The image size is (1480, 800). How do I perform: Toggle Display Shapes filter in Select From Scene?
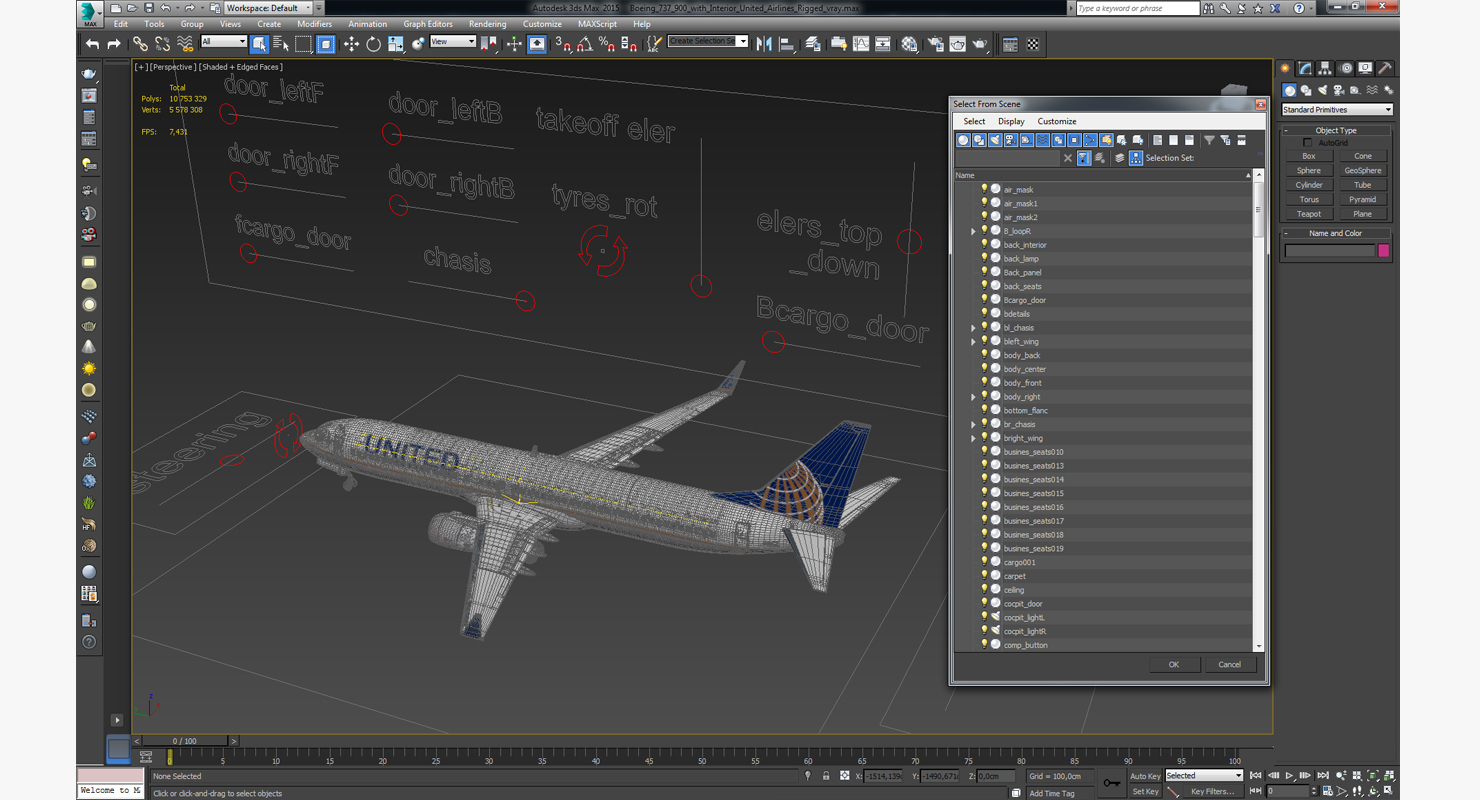[x=979, y=140]
